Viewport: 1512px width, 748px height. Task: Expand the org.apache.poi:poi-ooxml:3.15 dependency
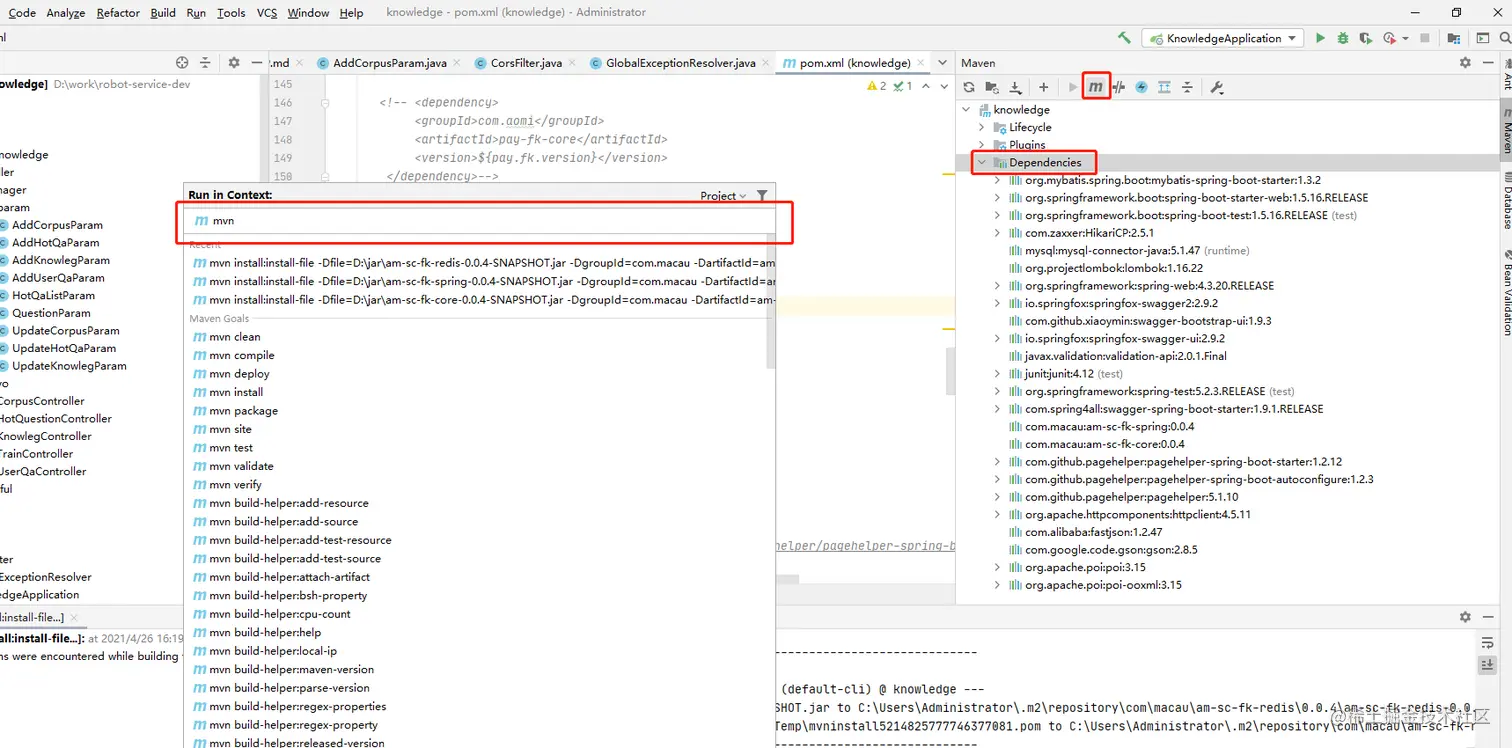click(997, 586)
